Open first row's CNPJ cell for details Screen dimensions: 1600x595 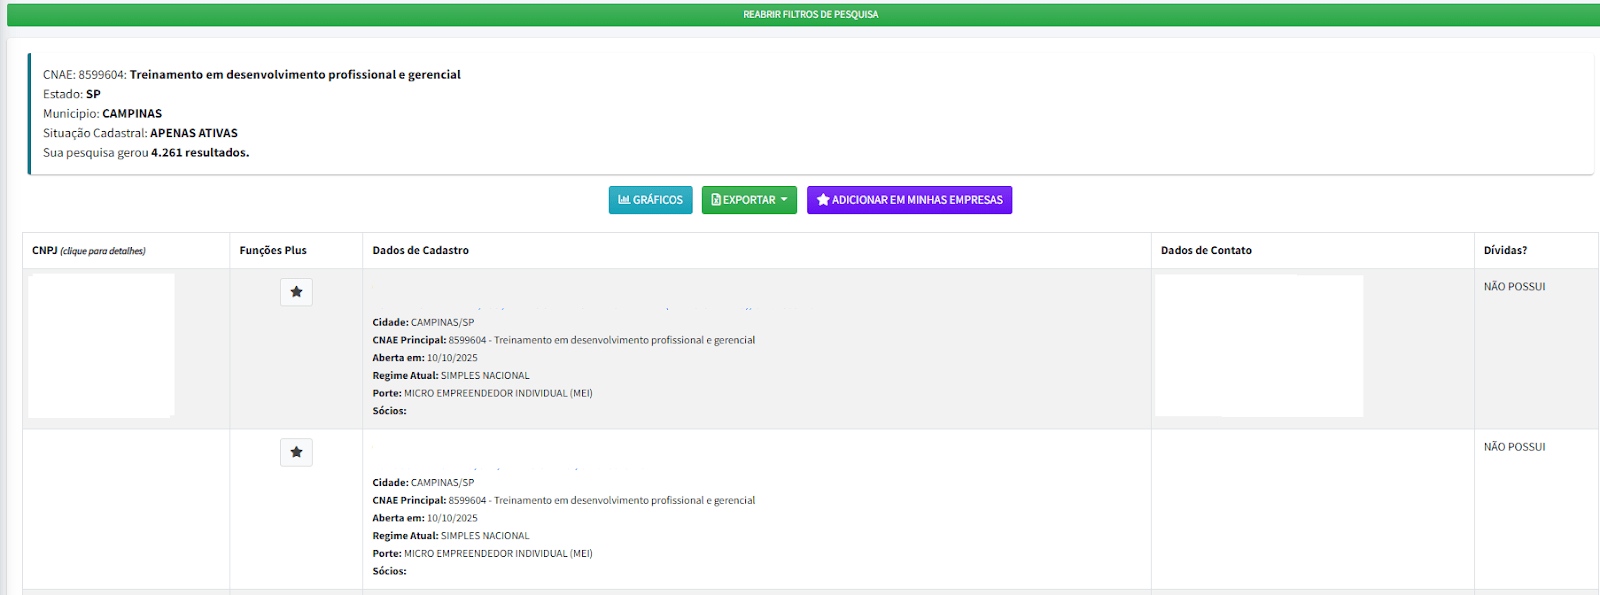click(101, 345)
